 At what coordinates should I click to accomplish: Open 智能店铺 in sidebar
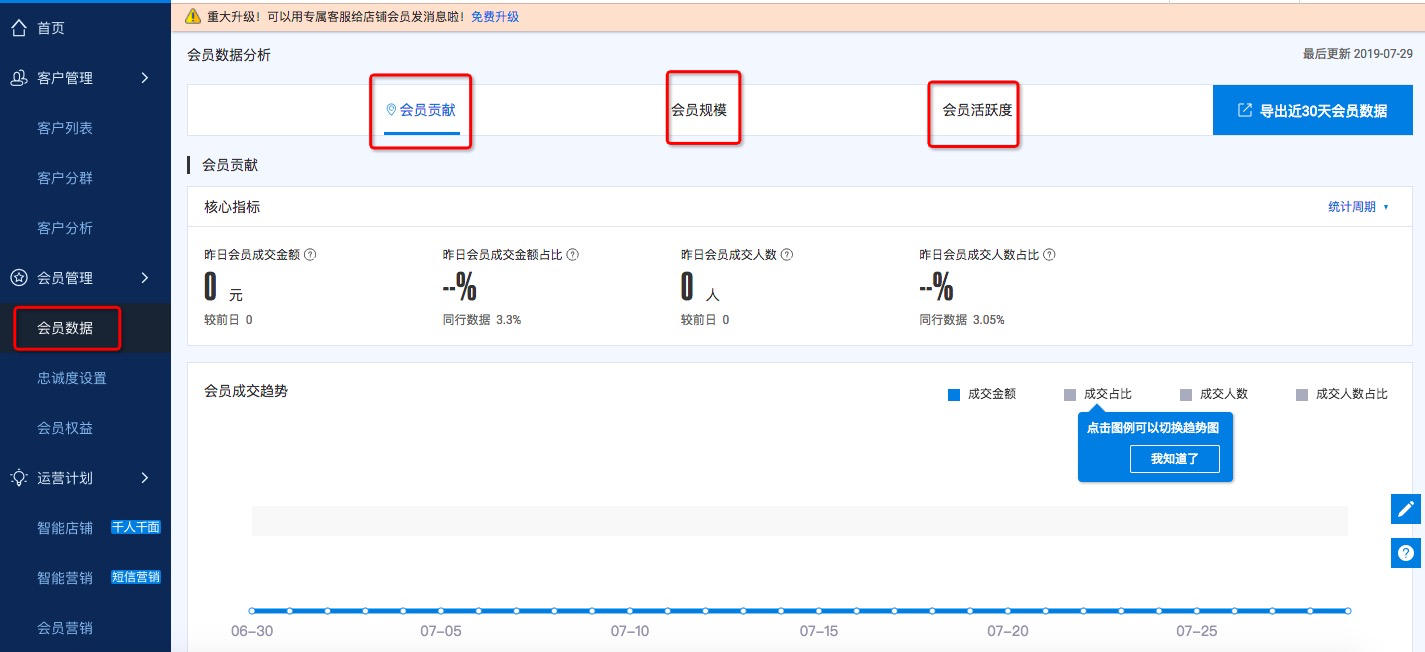65,528
